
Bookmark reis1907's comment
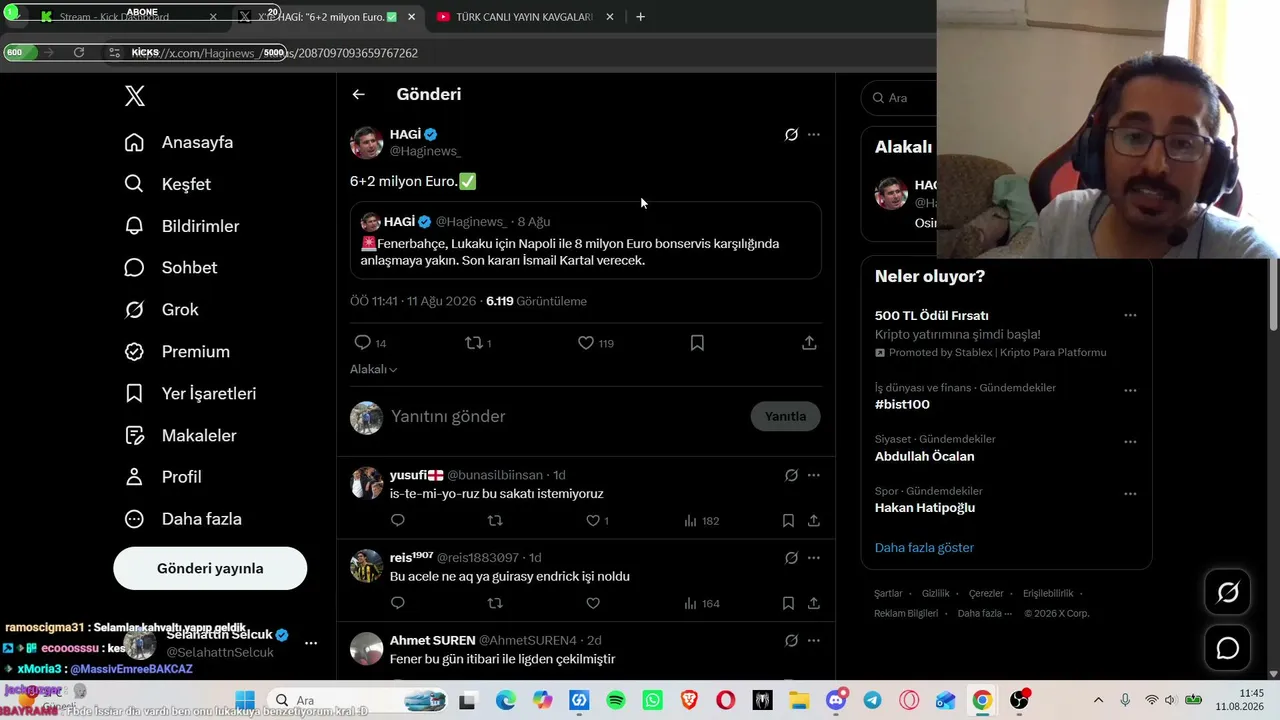(788, 603)
